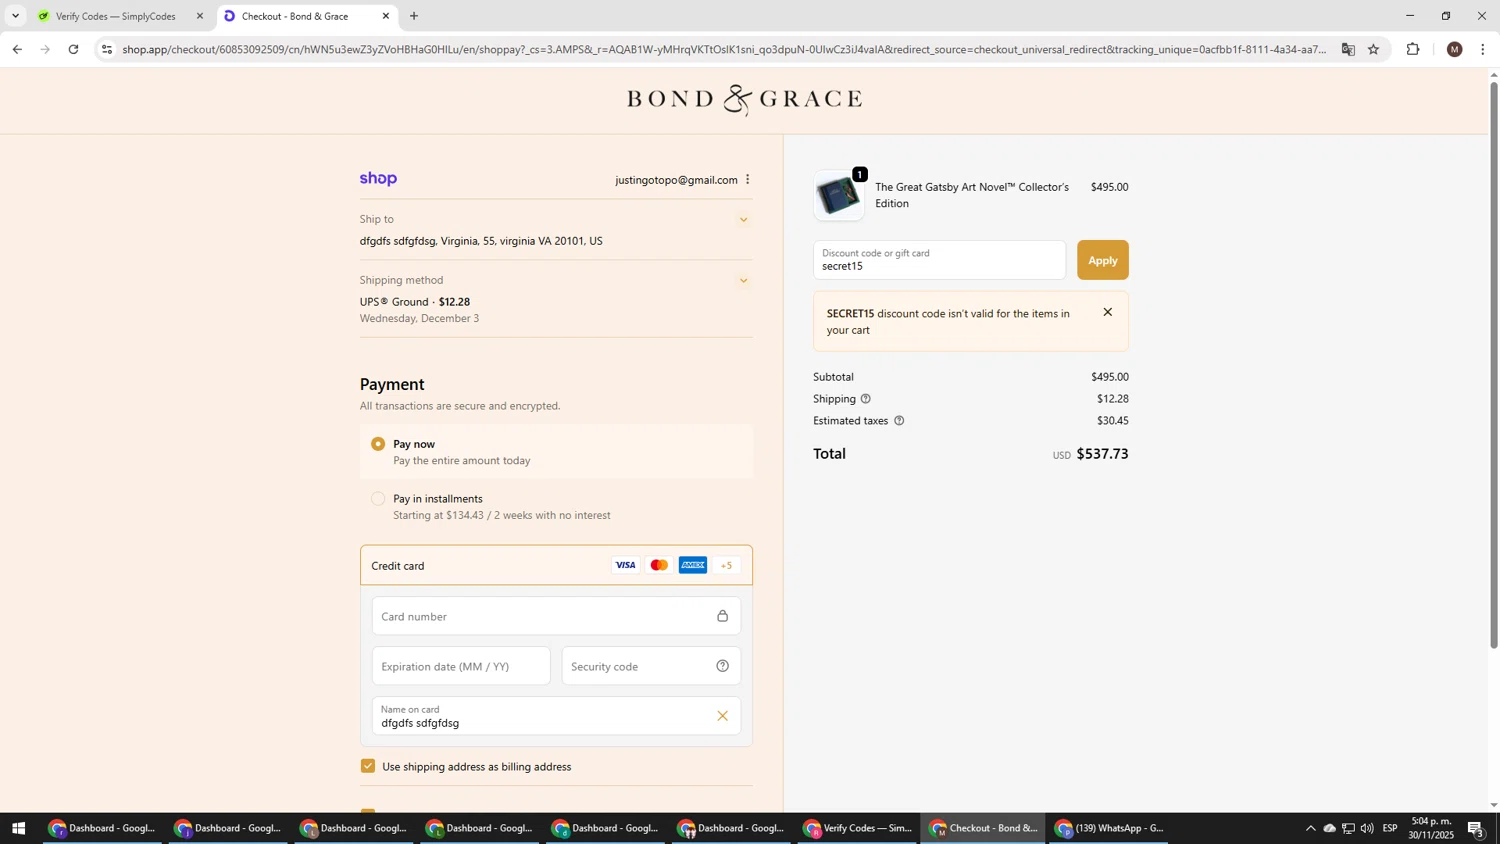Screen dimensions: 1500x844
Task: Click the total amount $537.73
Action: [x=1102, y=454]
